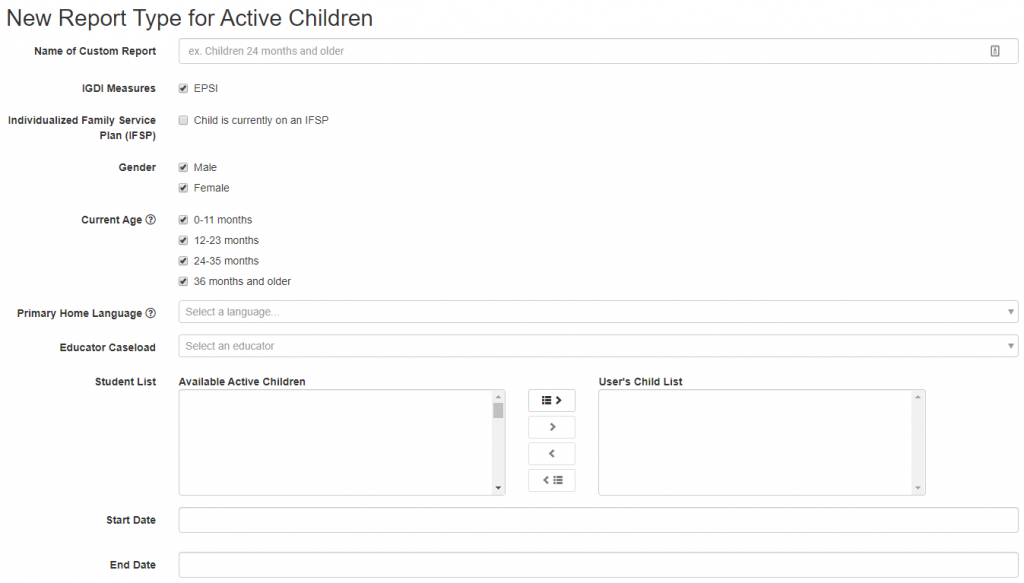Click the Available Active Children scrollbar thumb
The height and width of the screenshot is (583, 1024).
coord(498,410)
